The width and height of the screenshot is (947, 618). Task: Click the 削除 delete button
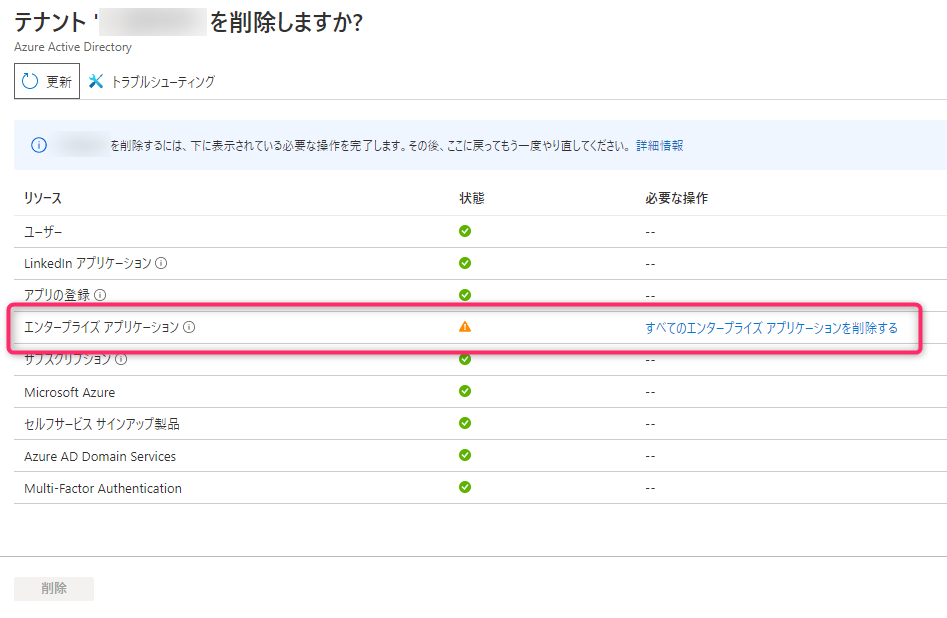(x=54, y=588)
